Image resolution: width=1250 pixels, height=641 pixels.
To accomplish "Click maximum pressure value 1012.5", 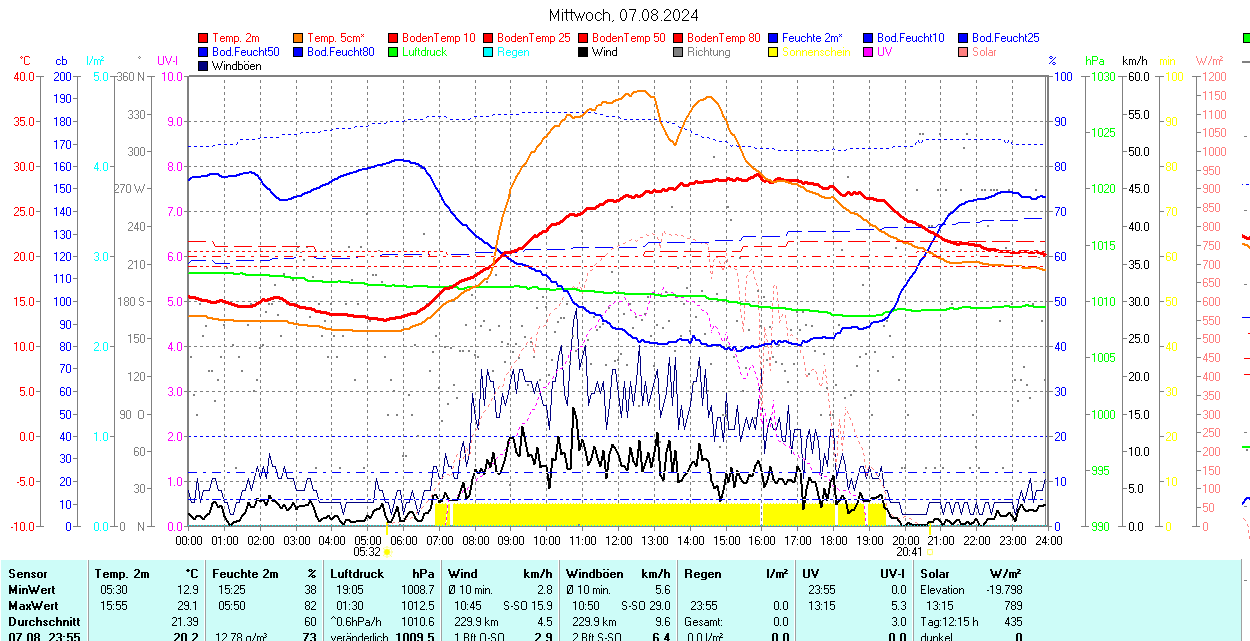I will coord(417,606).
